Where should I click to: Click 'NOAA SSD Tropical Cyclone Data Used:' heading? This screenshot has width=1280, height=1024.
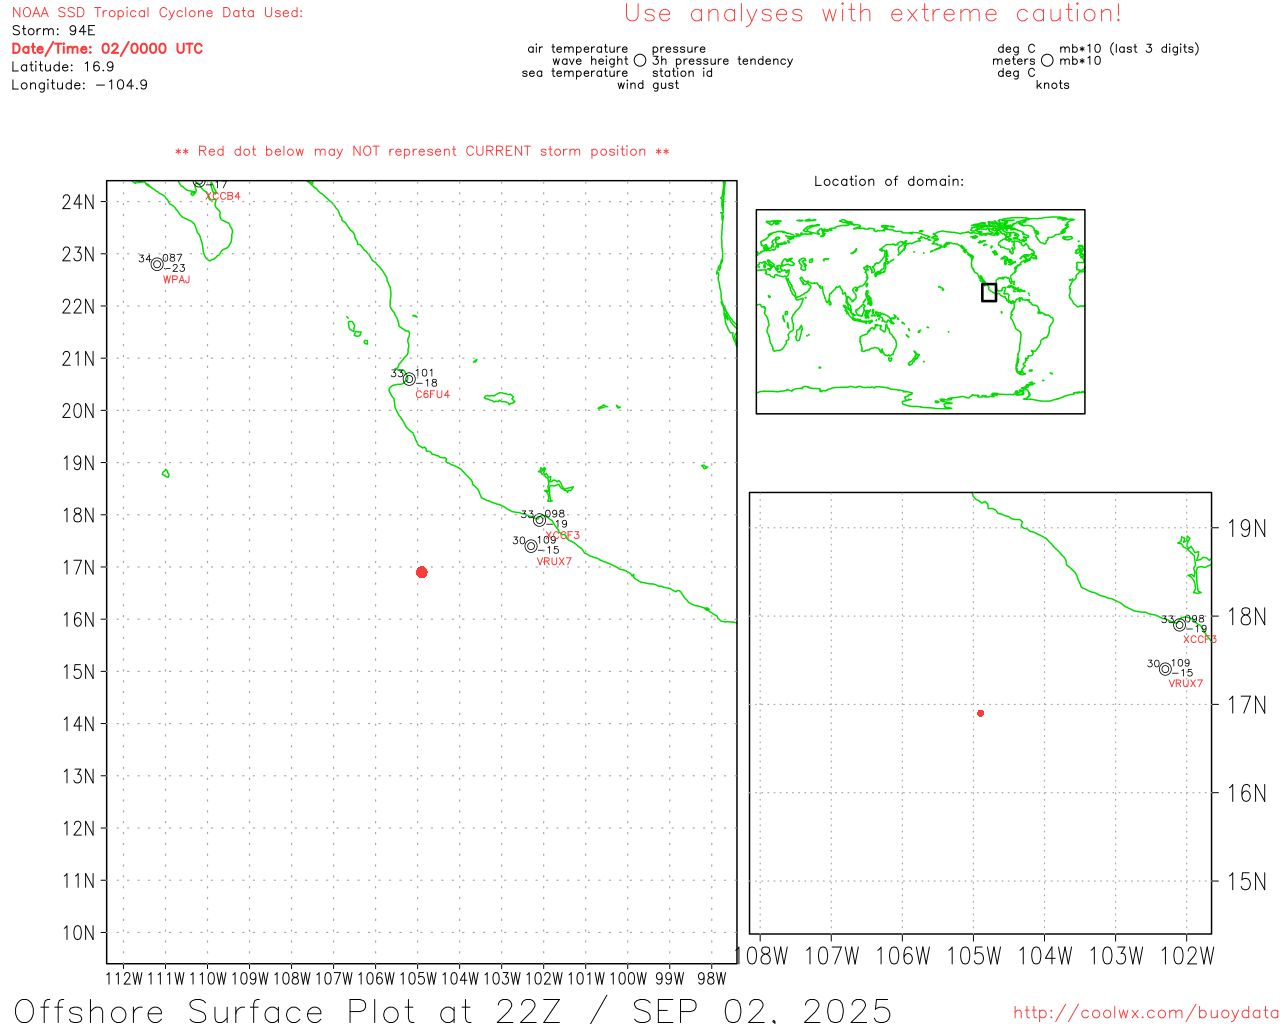coord(157,13)
